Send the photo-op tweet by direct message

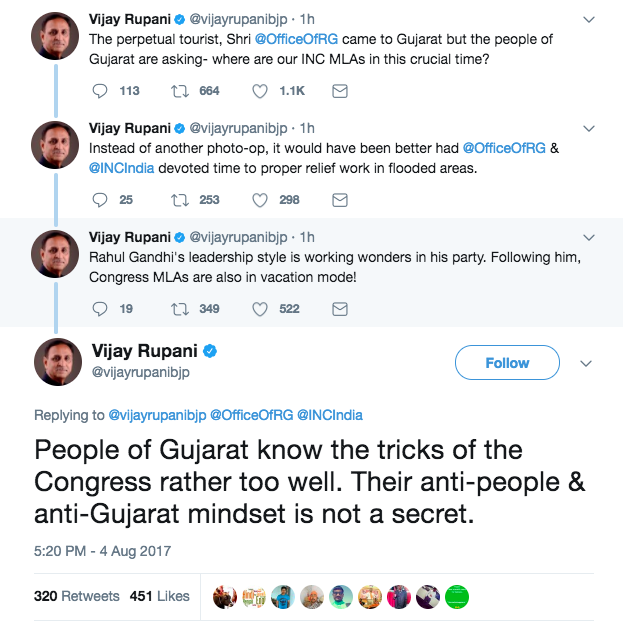(340, 91)
